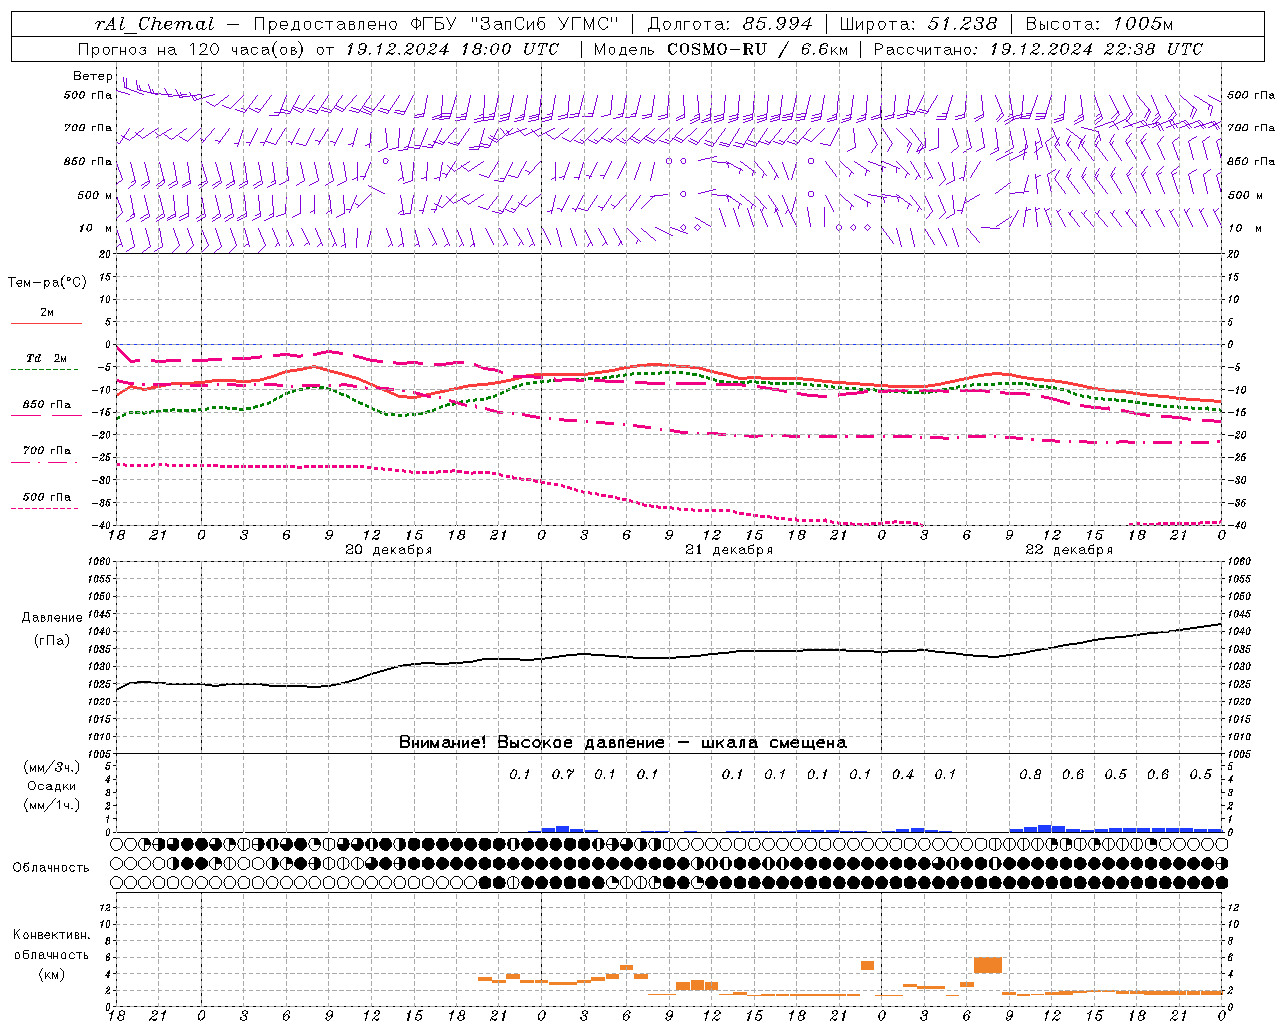Click the '(гПа)' unit label under Давление

[x=52, y=641]
